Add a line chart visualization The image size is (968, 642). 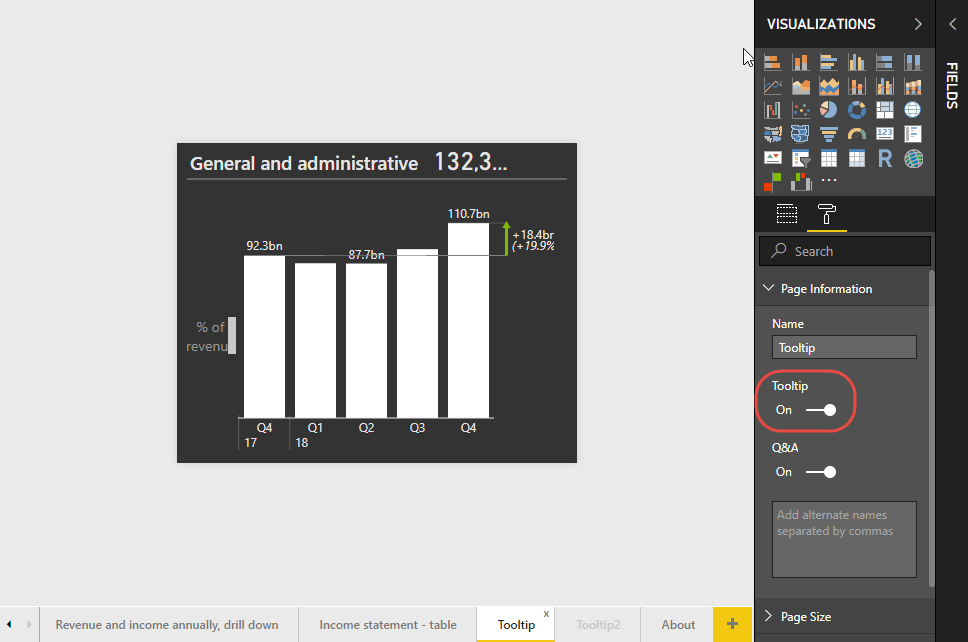click(773, 86)
